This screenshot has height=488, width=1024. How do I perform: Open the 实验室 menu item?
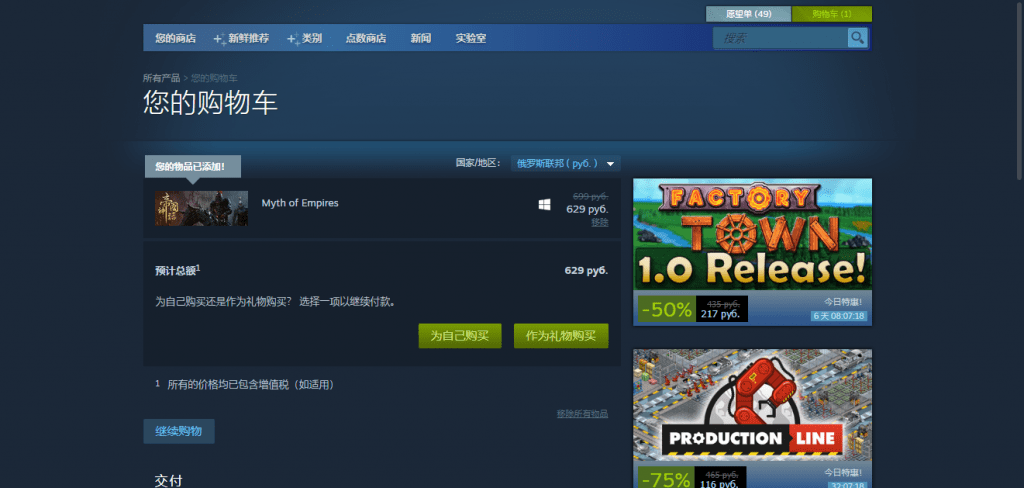coord(470,39)
